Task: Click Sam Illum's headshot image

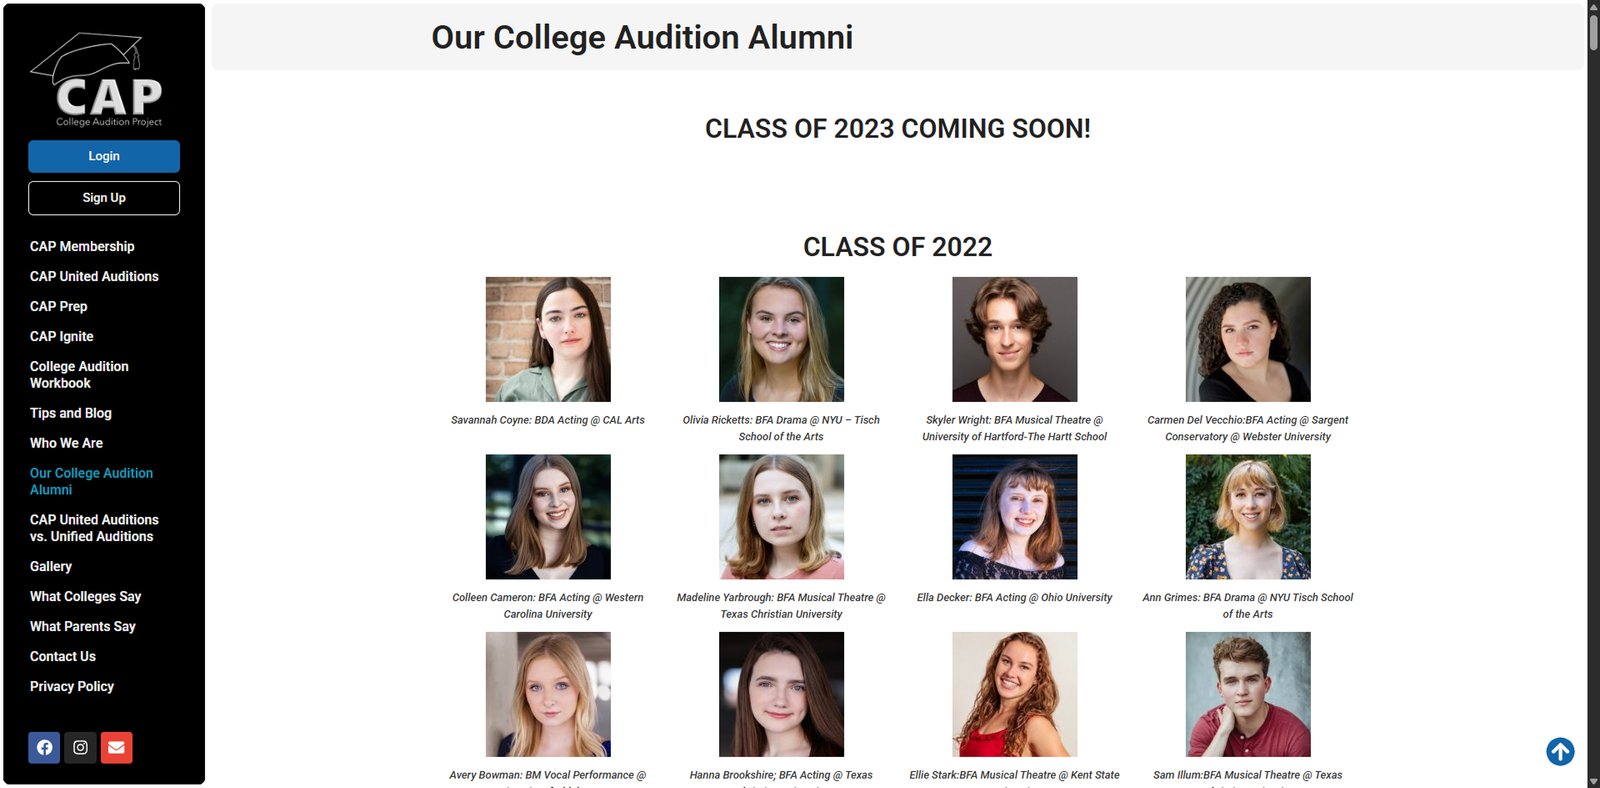Action: tap(1247, 694)
